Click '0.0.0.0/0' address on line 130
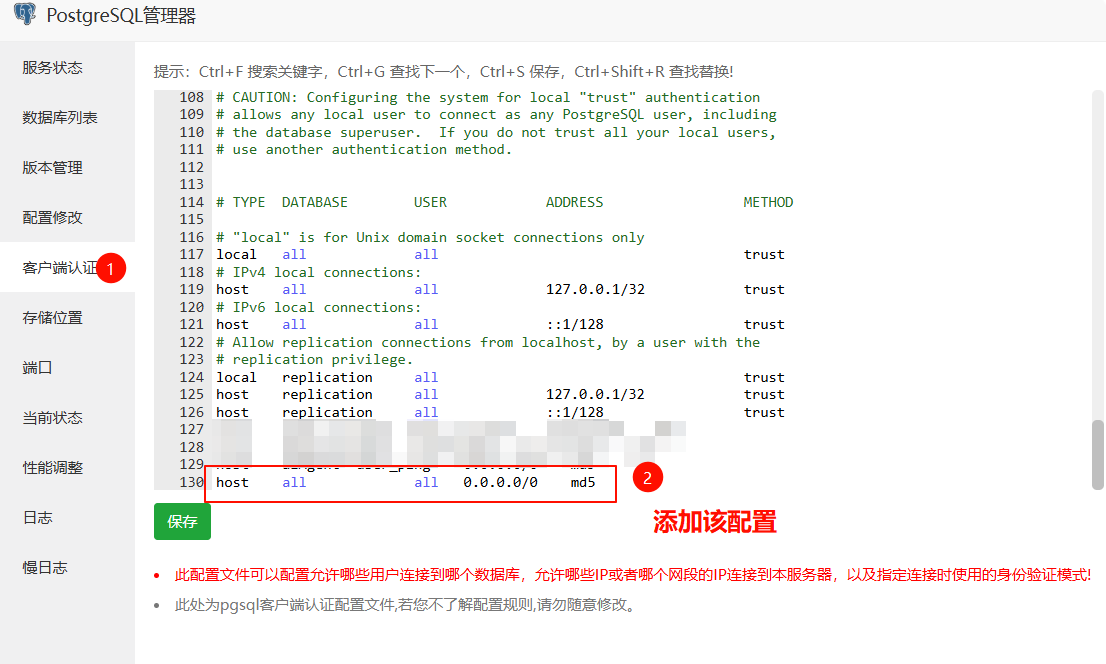The image size is (1106, 664). click(x=500, y=483)
